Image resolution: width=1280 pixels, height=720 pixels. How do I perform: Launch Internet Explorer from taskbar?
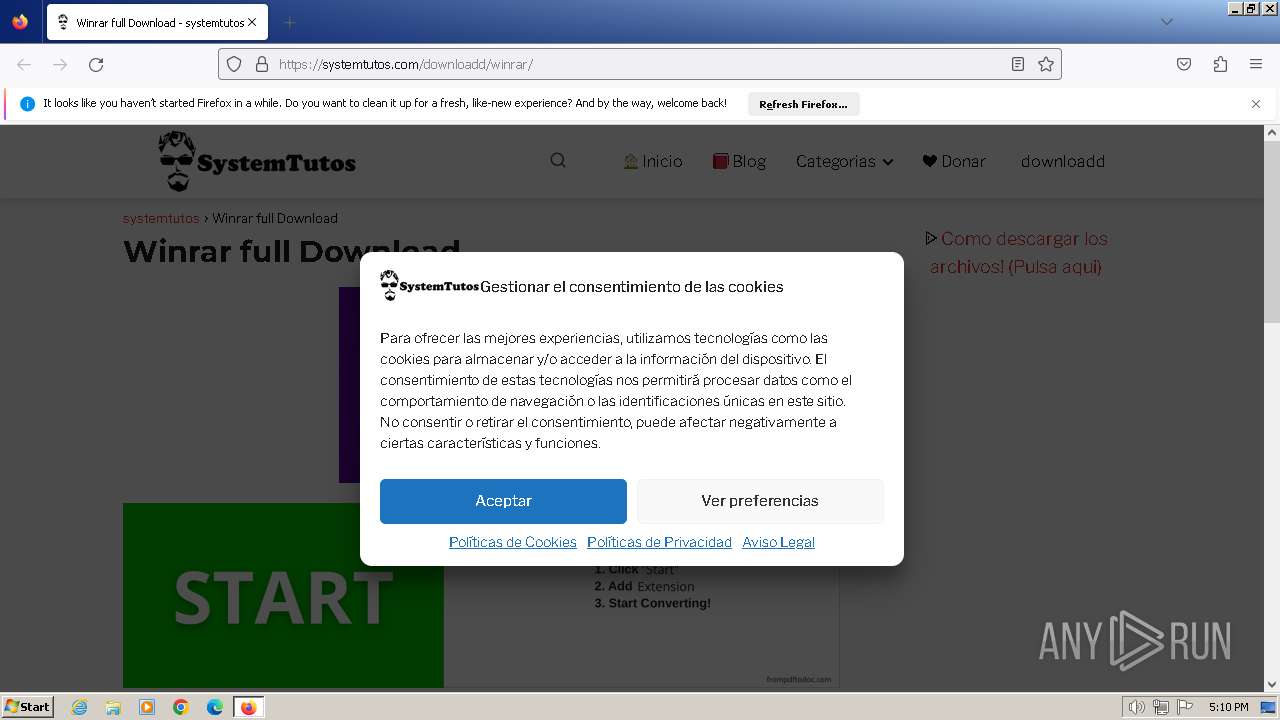[80, 707]
